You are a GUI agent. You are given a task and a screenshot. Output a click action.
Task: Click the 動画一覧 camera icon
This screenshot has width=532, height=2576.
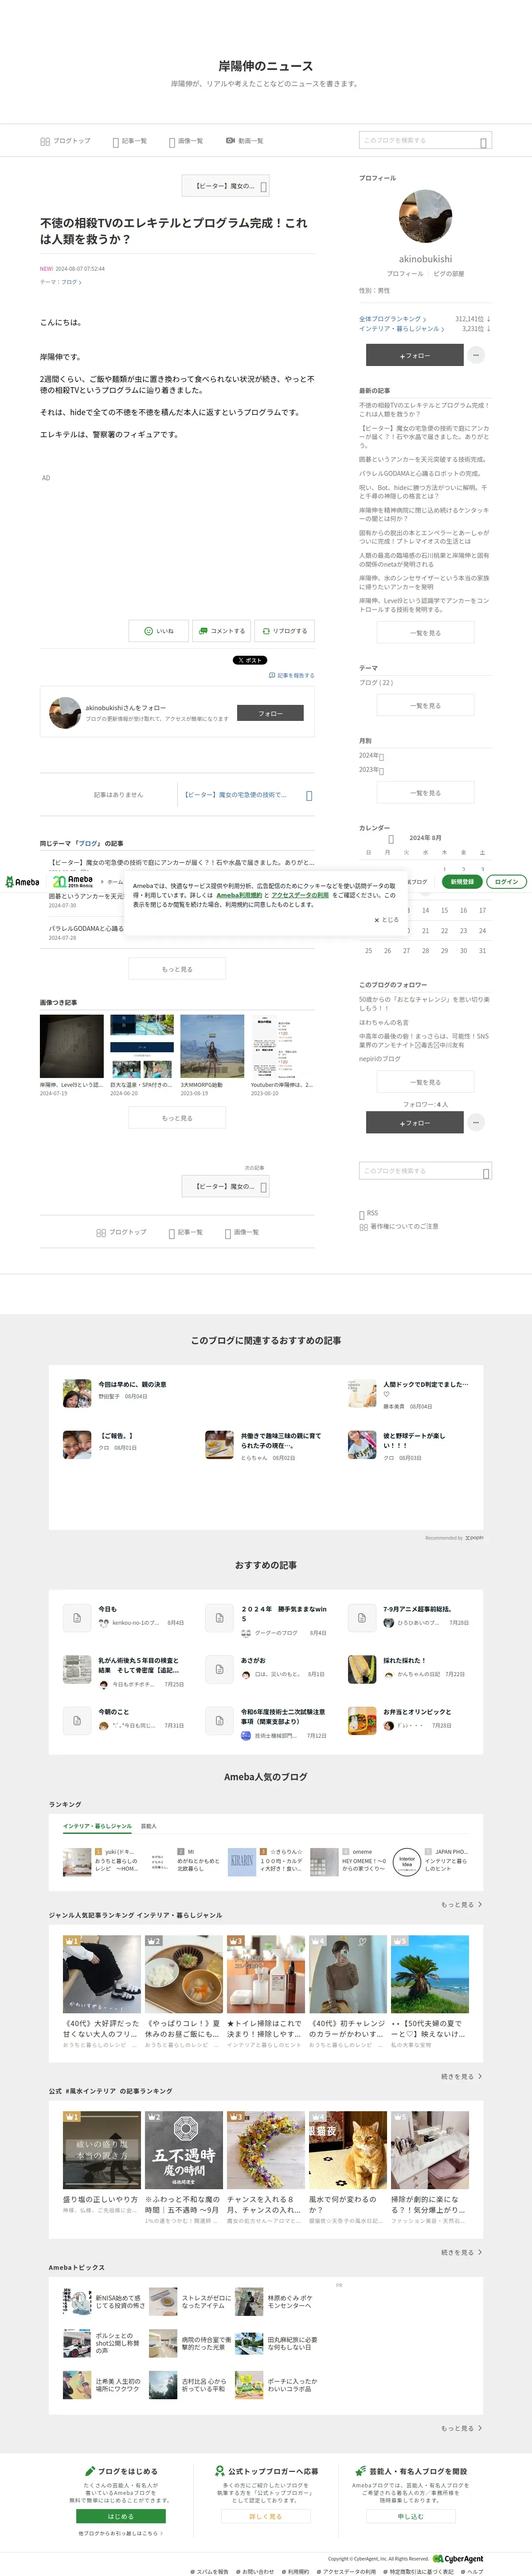click(x=230, y=141)
